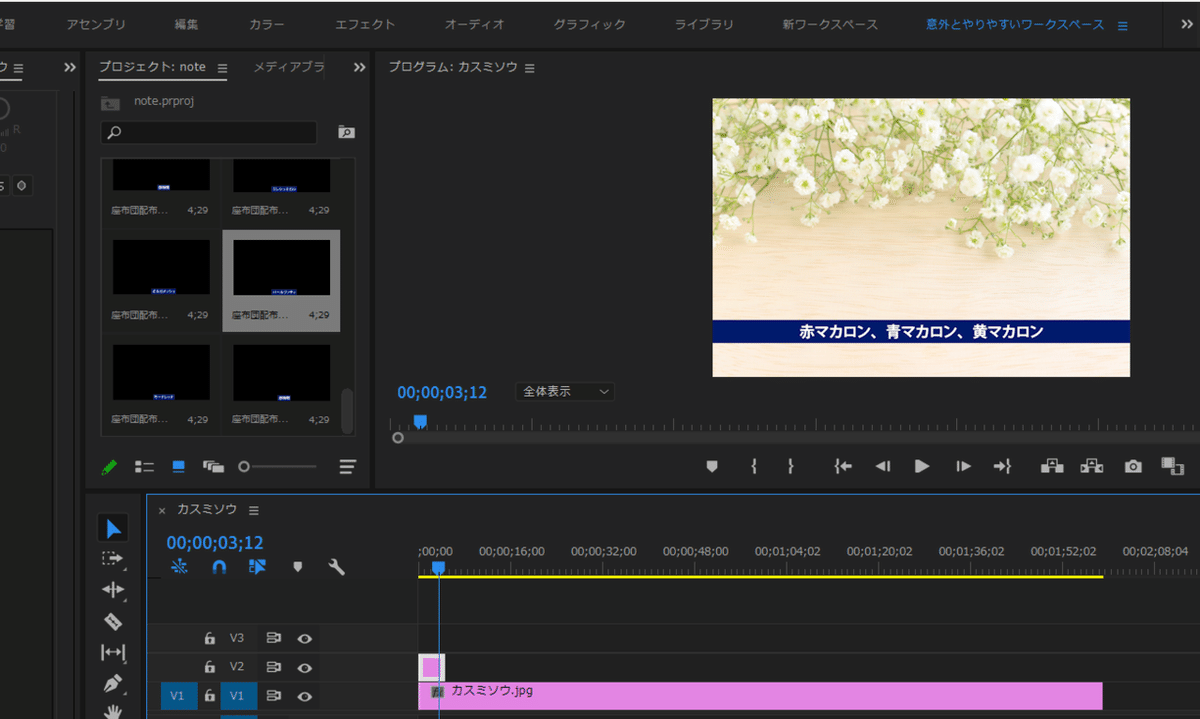
Task: Step back one frame in Program monitor
Action: [882, 466]
